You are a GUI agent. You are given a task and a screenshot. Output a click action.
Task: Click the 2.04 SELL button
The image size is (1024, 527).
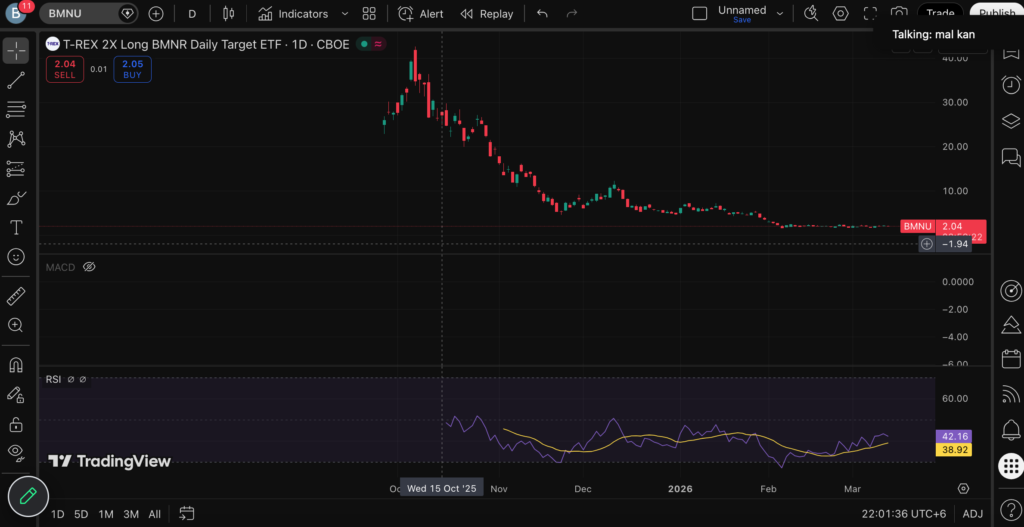[x=65, y=68]
